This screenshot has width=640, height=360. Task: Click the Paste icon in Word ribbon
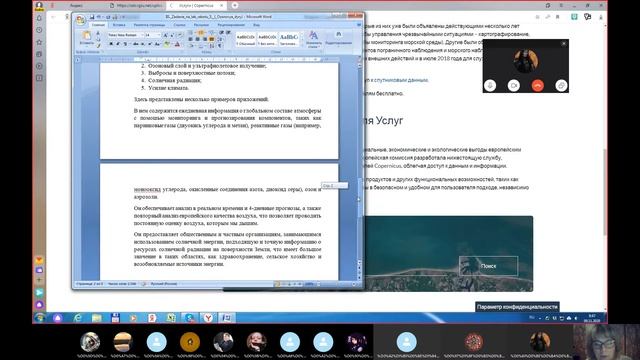87,37
